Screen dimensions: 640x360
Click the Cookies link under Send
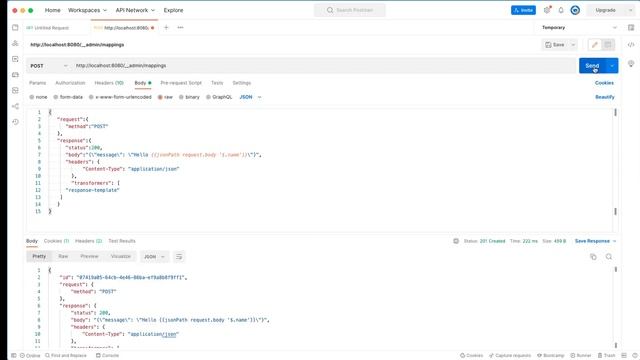[x=604, y=83]
